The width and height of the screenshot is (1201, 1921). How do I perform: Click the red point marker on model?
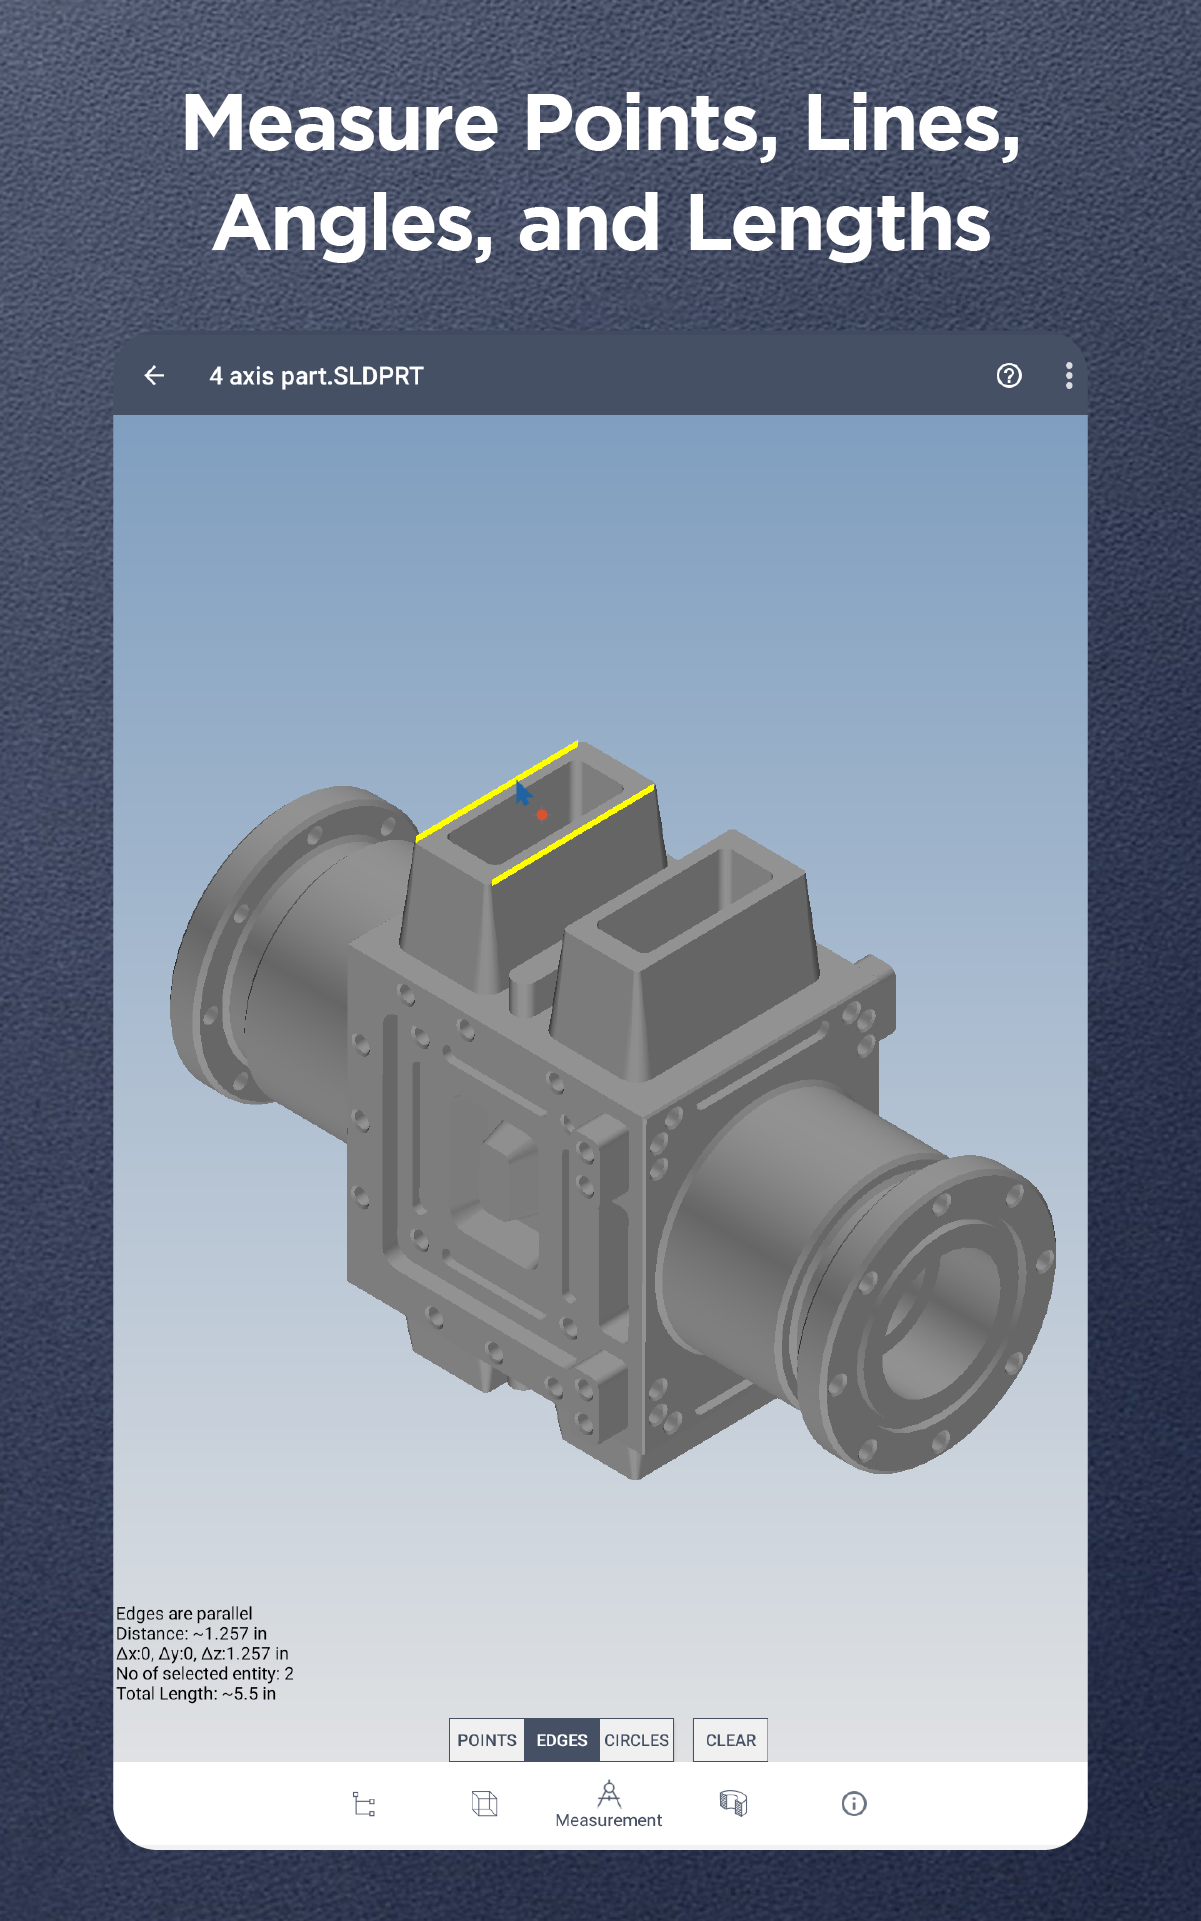coord(542,815)
